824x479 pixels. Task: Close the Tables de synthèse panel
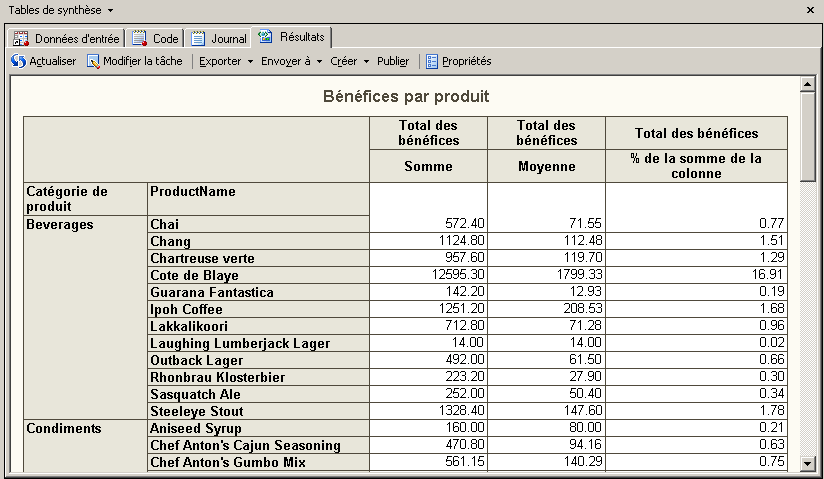[809, 9]
